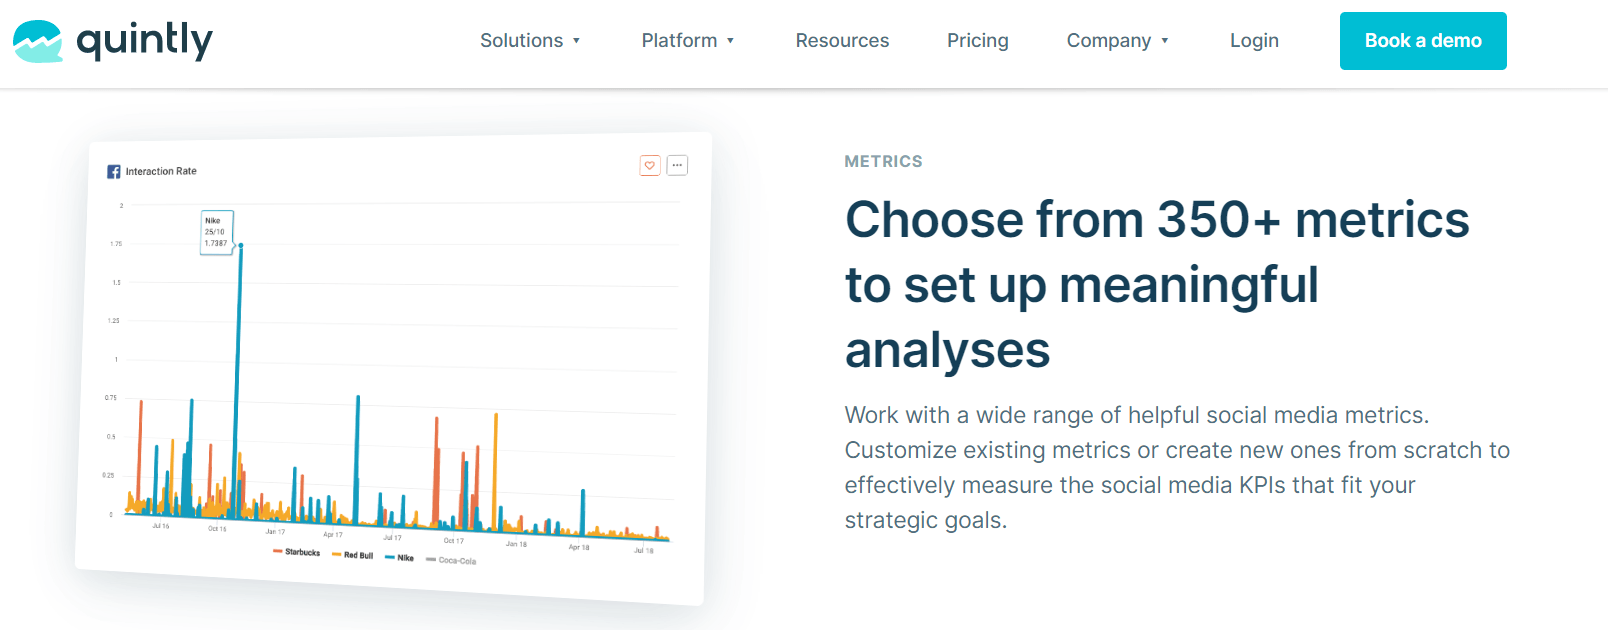Image resolution: width=1608 pixels, height=630 pixels.
Task: Click the Facebook icon beside Interaction Rate
Action: tap(114, 172)
